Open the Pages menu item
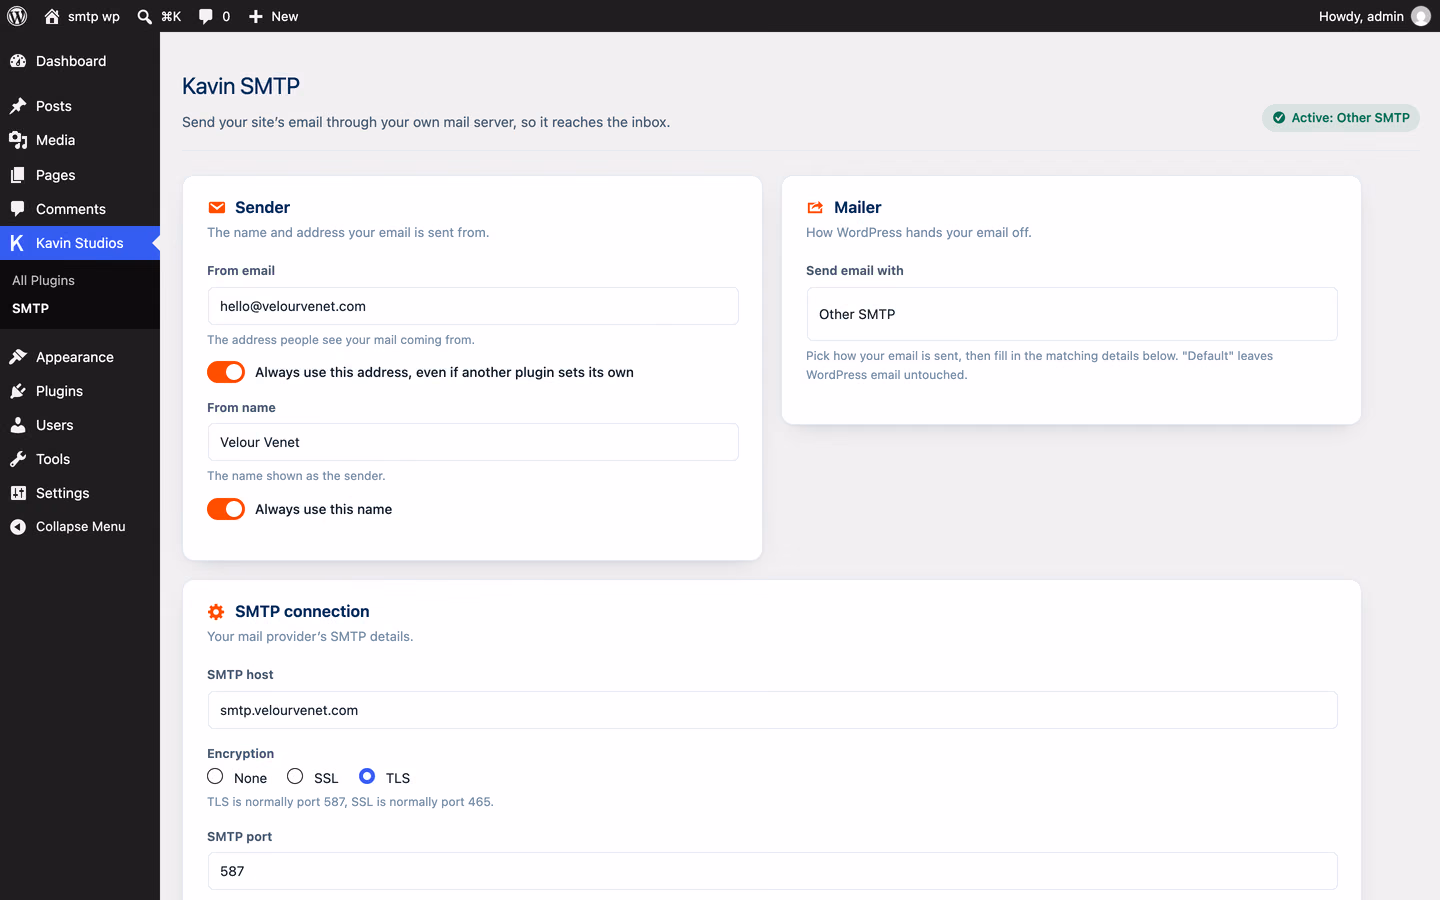 pos(80,175)
